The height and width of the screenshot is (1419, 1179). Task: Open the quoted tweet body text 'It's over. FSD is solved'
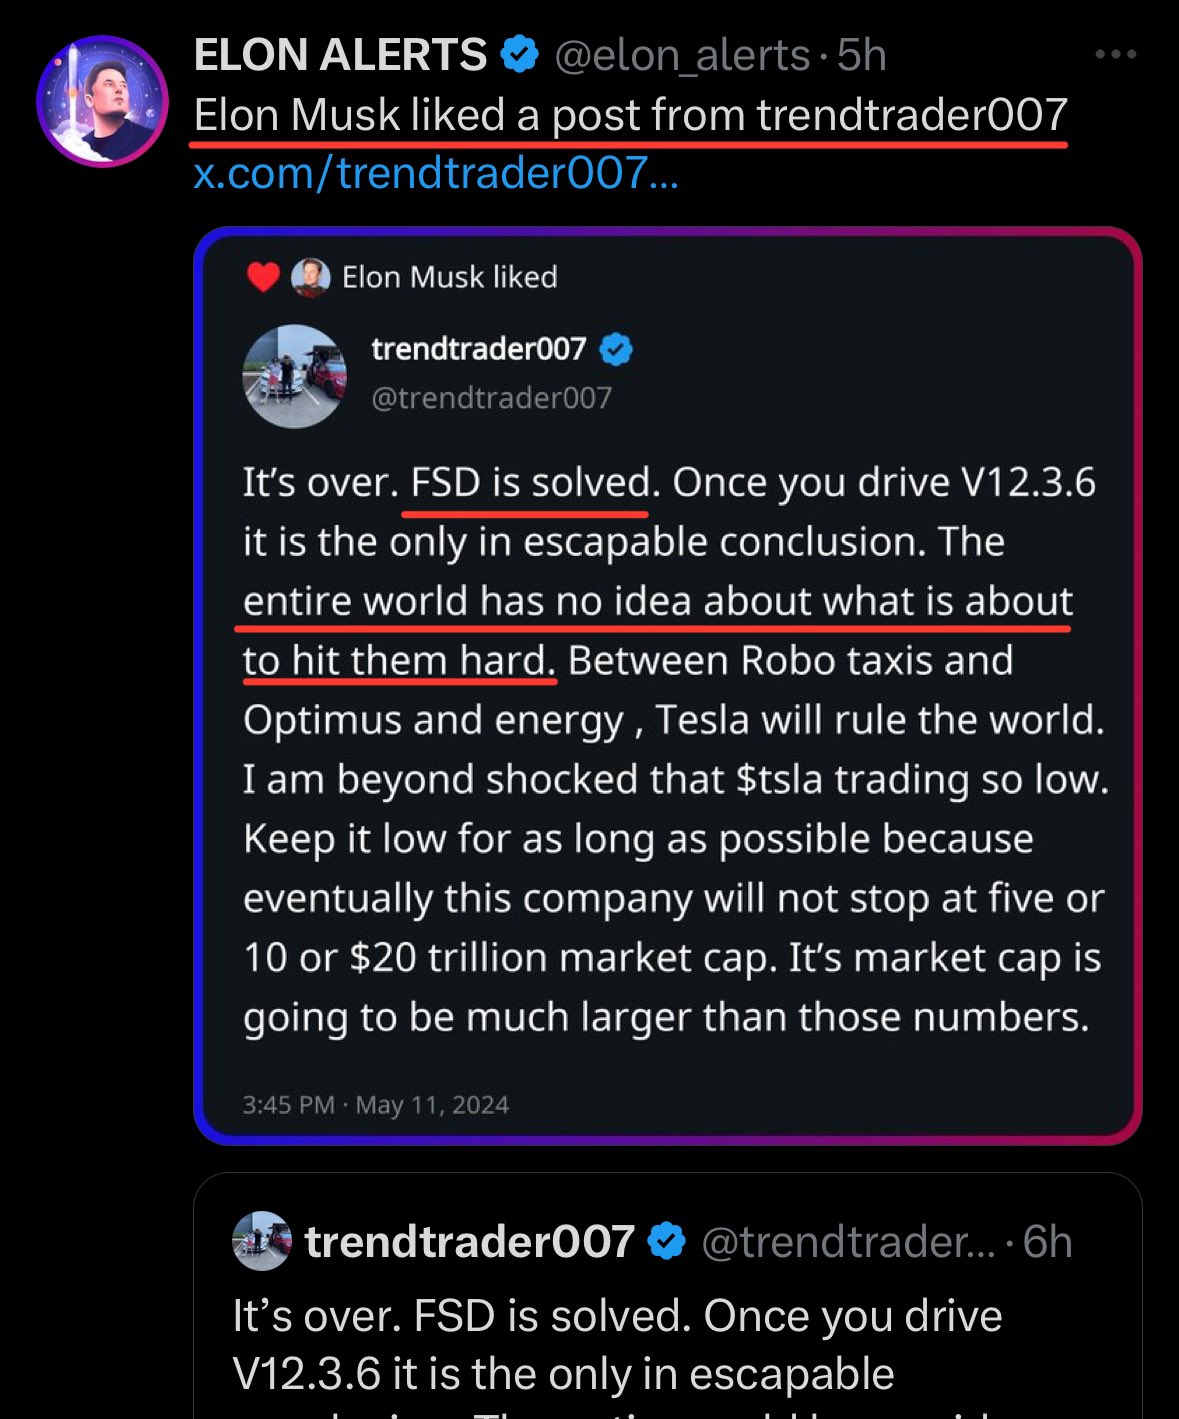(617, 1344)
